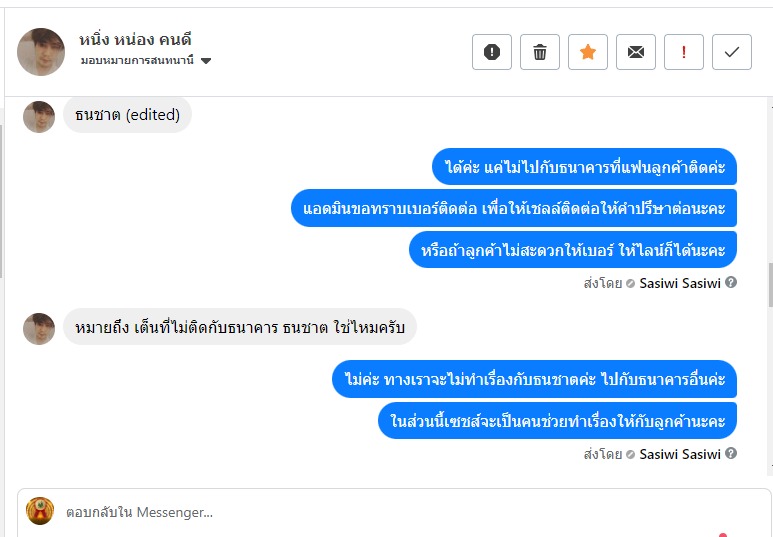Viewport: 773px width, 537px height.
Task: Expand the มอบหมายการสนทนานี้ dropdown arrow
Action: [x=206, y=61]
